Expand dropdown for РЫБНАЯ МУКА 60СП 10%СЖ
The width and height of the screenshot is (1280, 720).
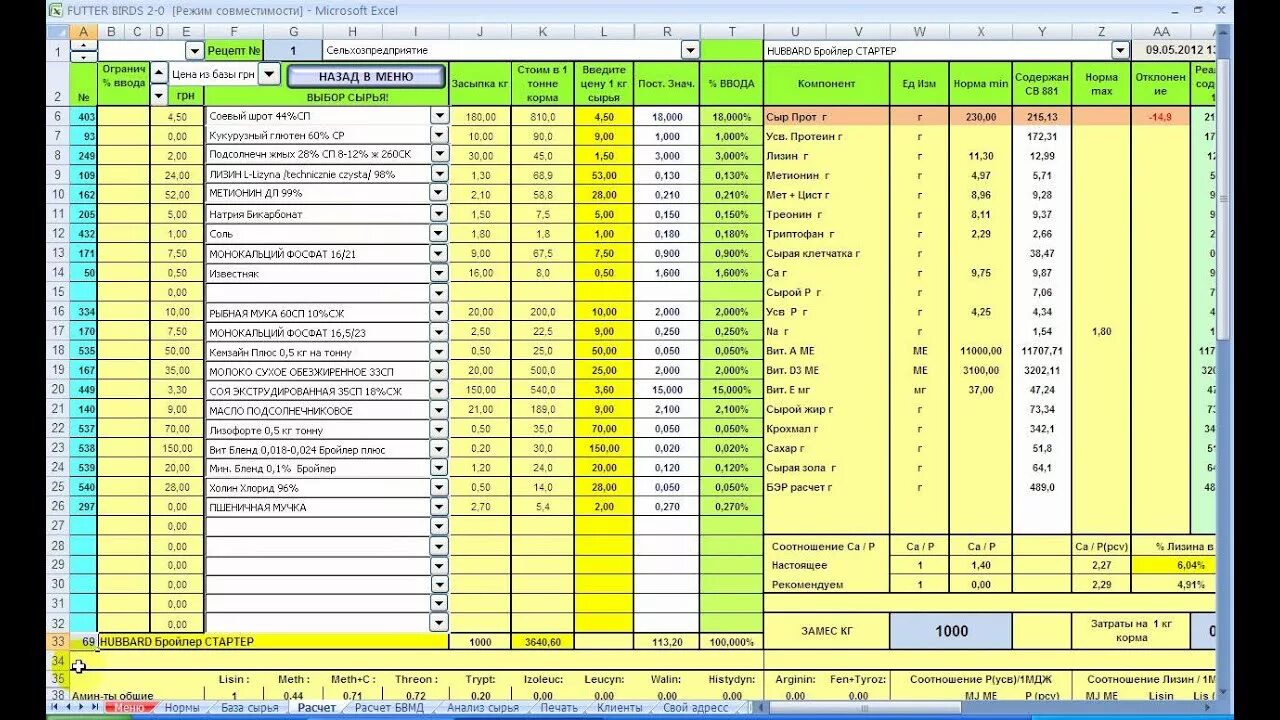click(x=438, y=312)
